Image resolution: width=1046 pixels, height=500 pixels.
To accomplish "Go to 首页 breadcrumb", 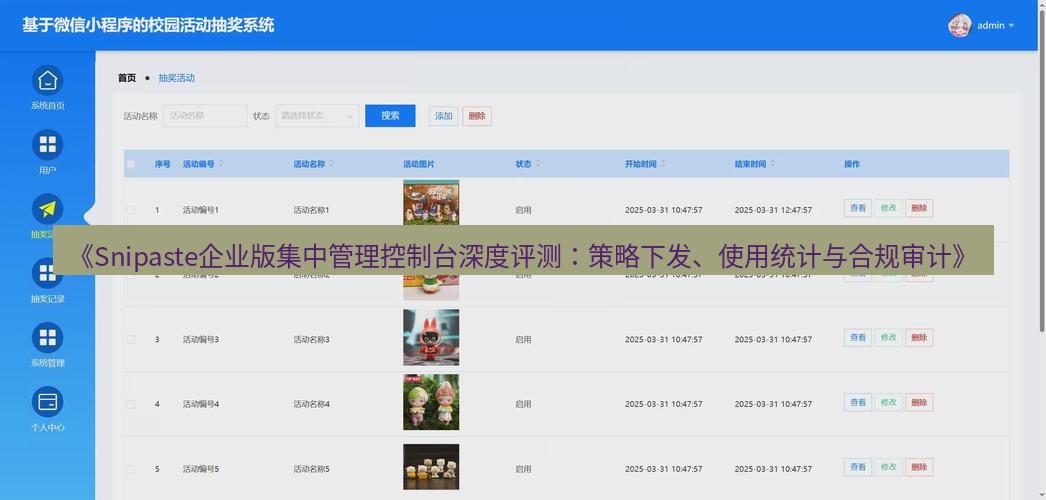I will coord(127,78).
